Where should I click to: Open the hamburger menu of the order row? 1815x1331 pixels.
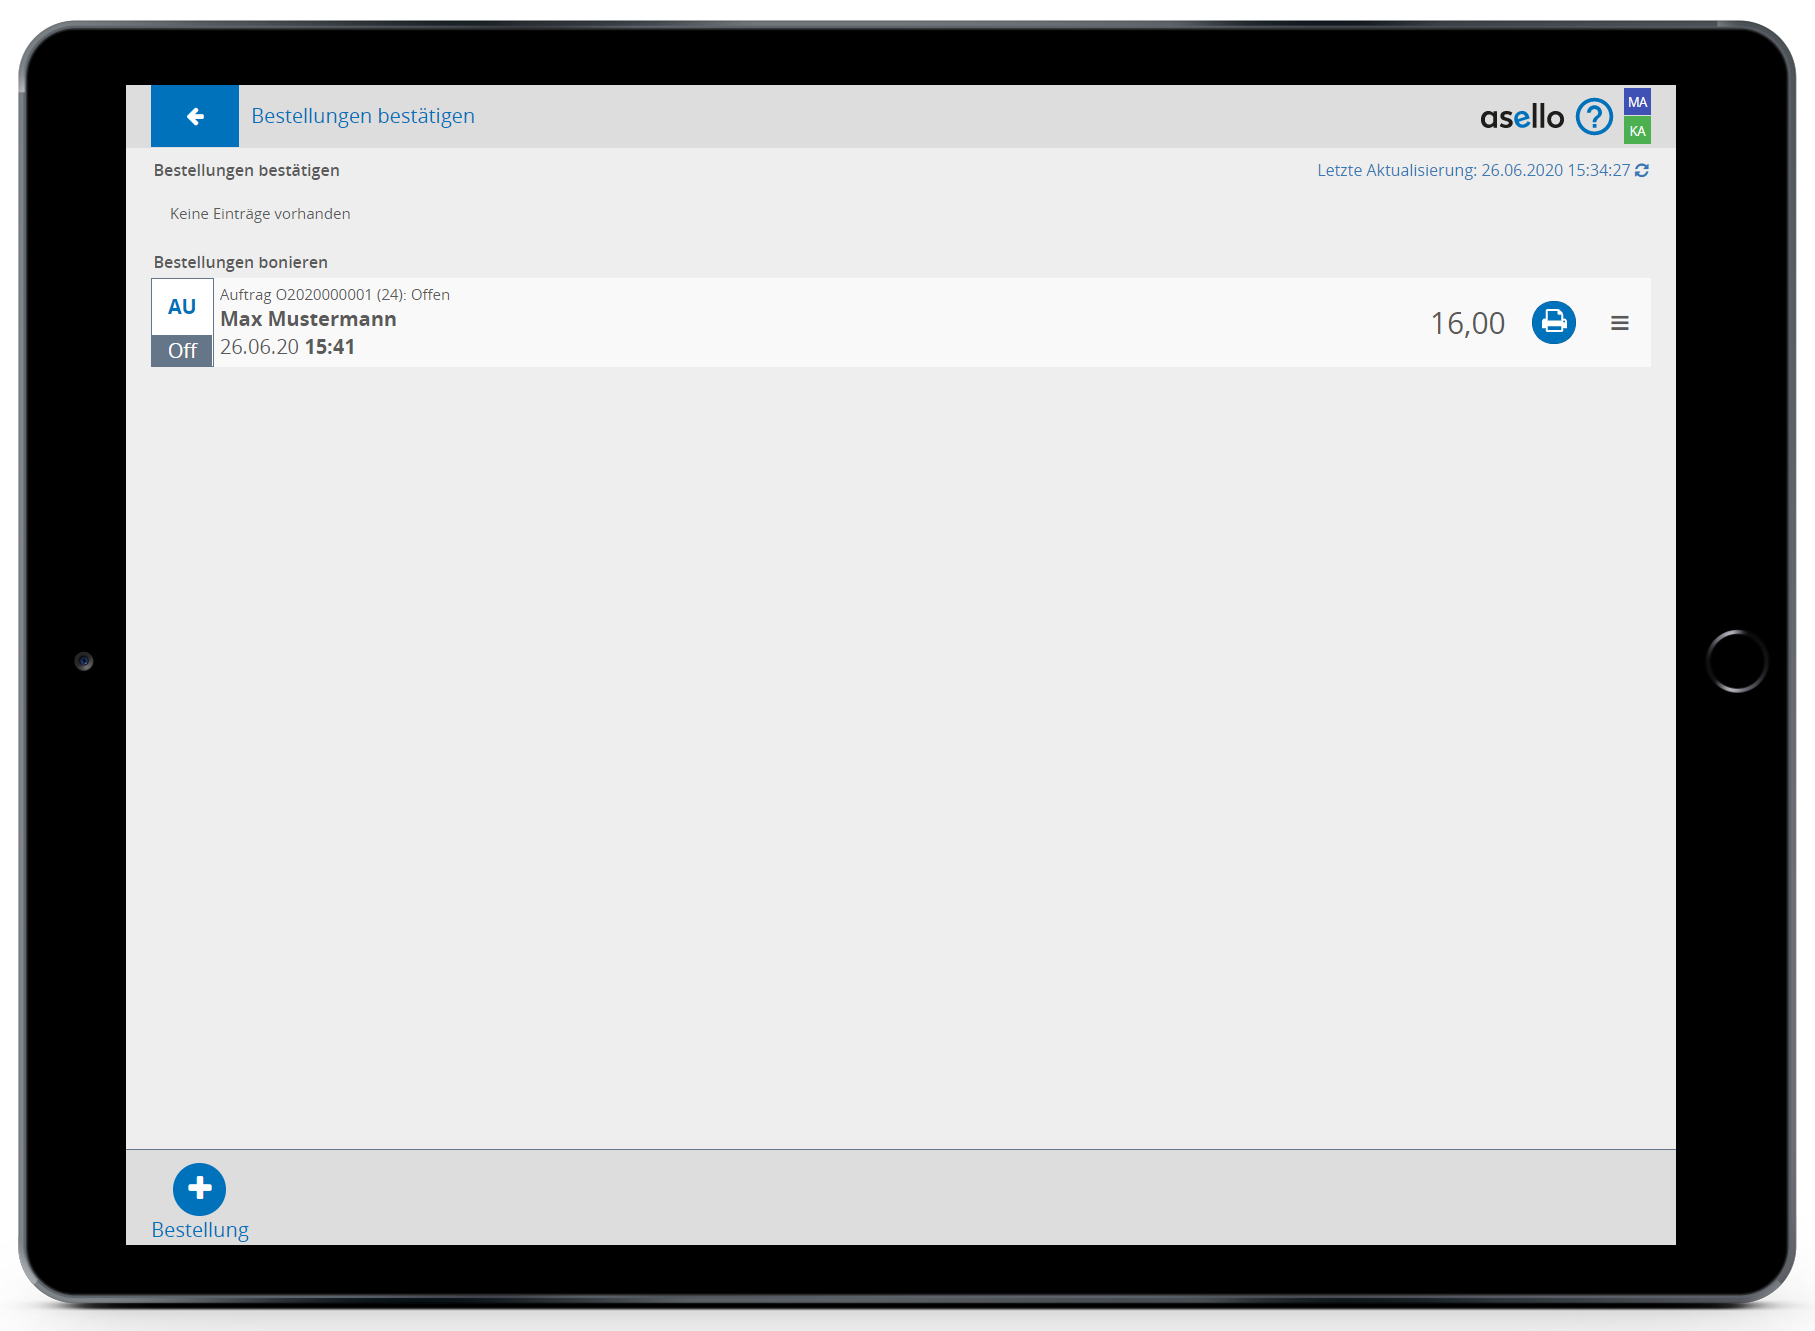click(x=1620, y=323)
